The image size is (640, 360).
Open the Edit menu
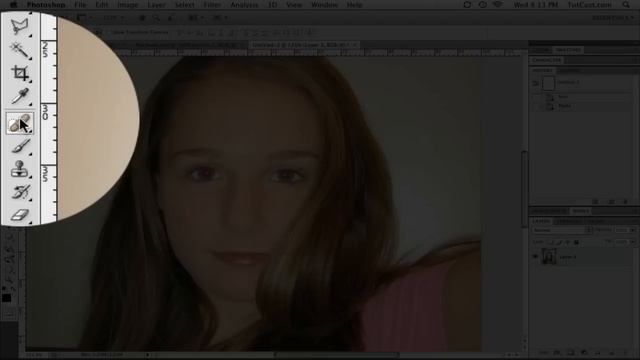click(102, 5)
